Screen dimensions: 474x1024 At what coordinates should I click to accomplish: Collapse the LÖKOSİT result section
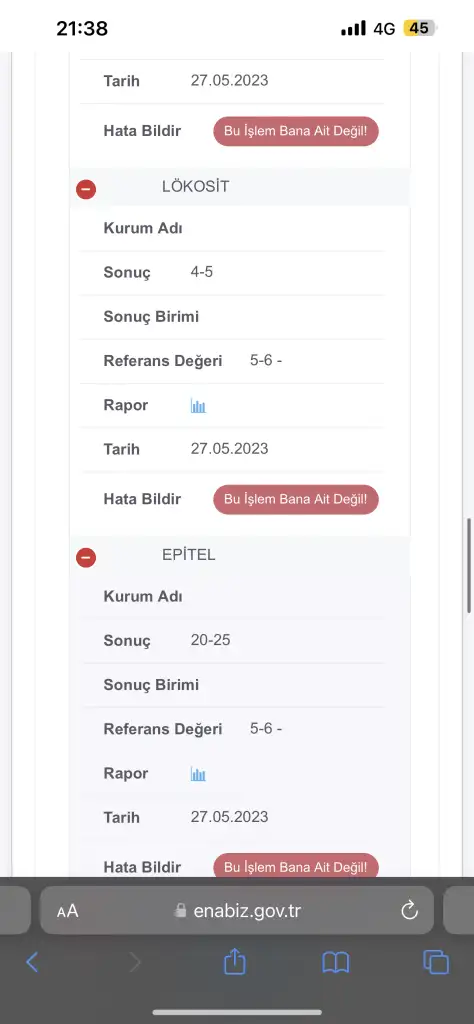point(86,189)
